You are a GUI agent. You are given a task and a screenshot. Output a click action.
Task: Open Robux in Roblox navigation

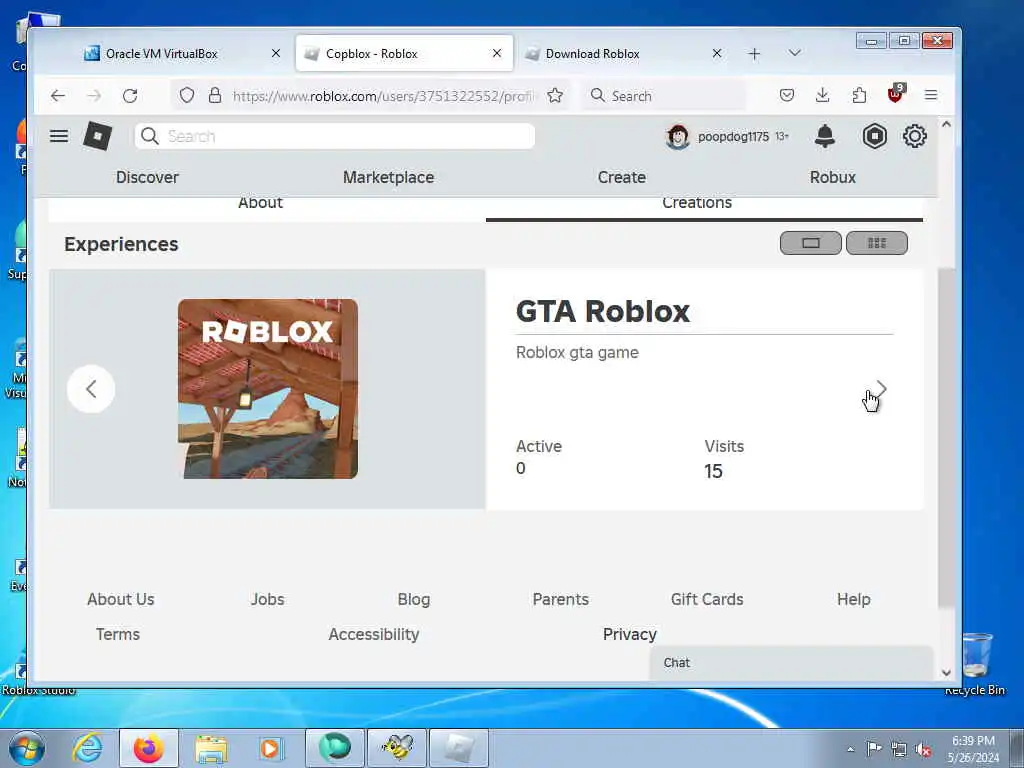pos(833,177)
